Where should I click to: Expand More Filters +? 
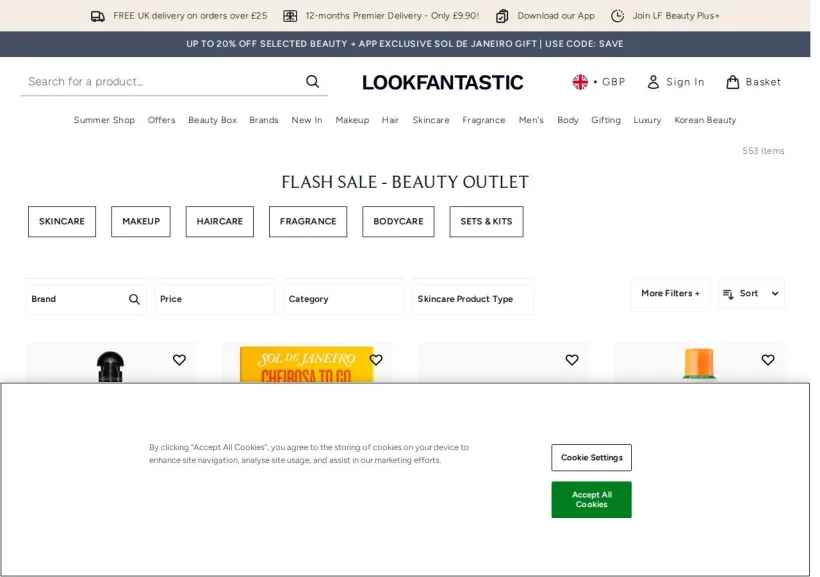(x=670, y=293)
